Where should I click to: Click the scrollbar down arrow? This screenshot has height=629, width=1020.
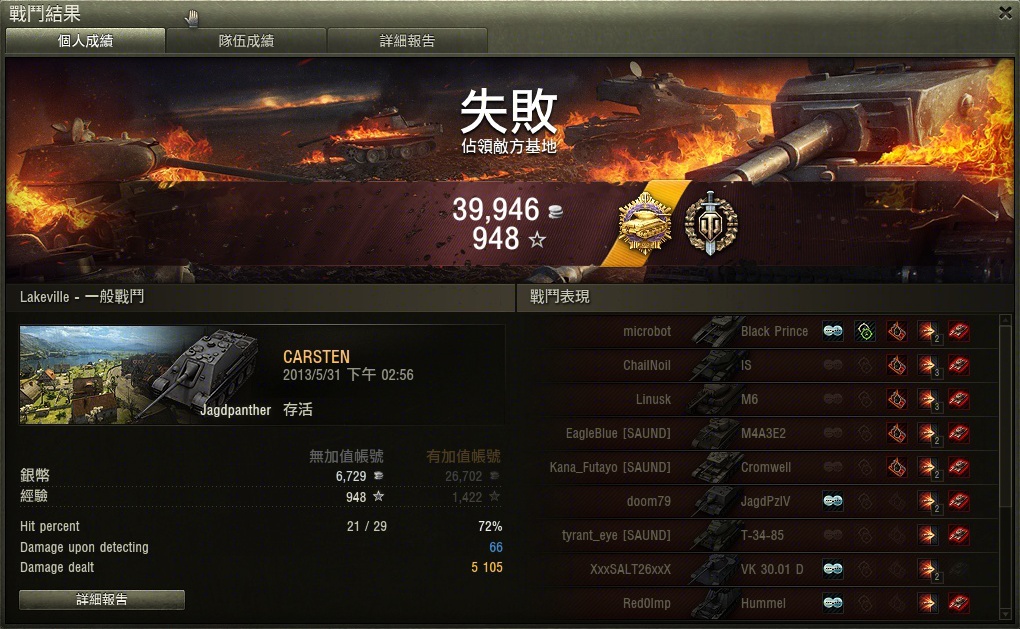click(1006, 614)
